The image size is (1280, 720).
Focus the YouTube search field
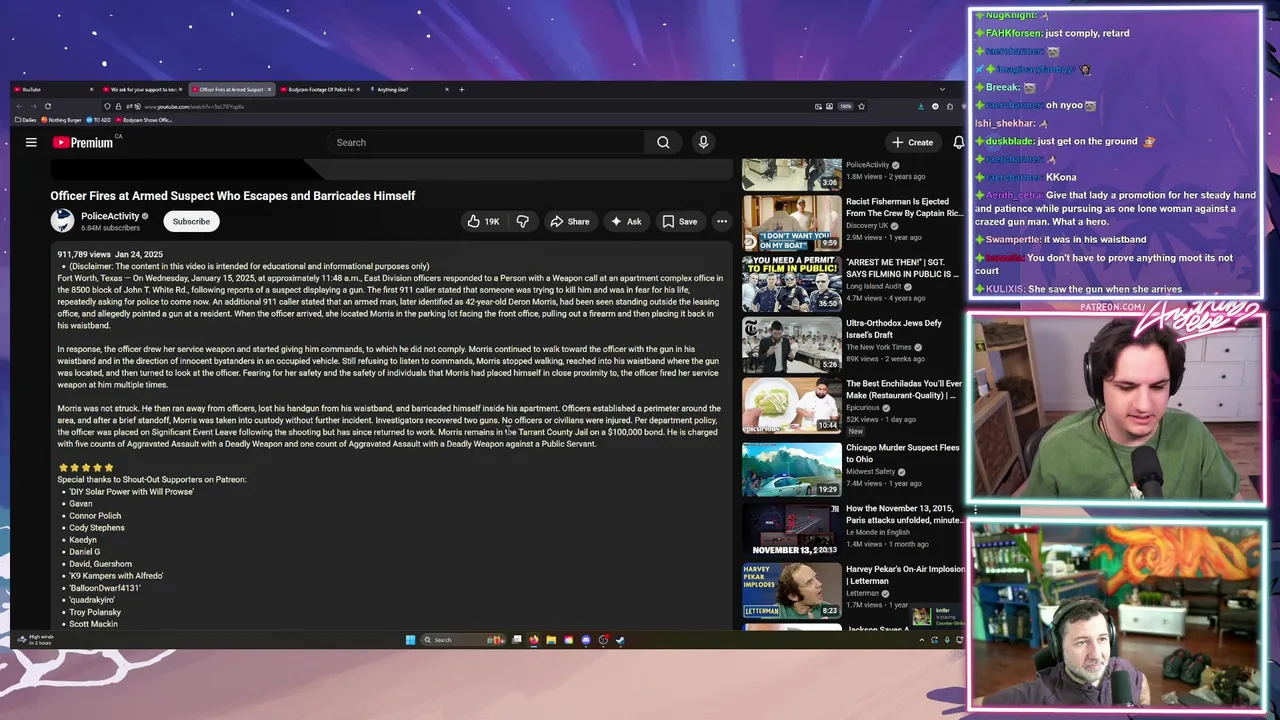[x=488, y=142]
